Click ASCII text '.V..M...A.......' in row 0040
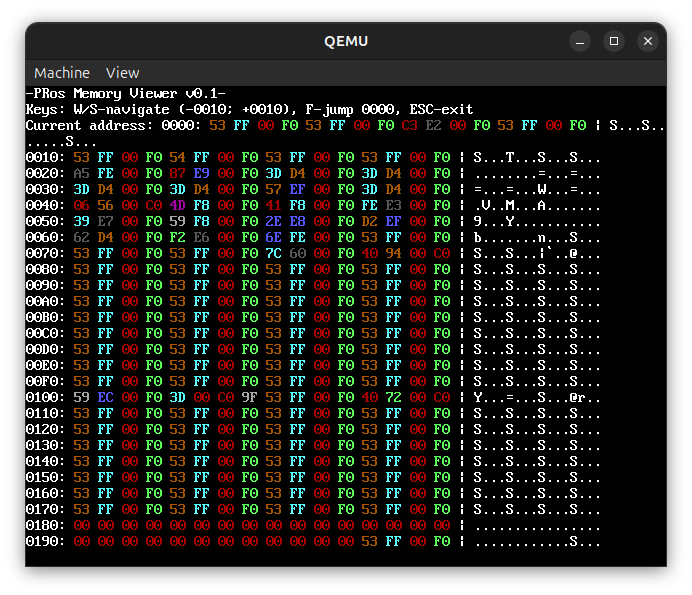The image size is (692, 595). click(537, 206)
